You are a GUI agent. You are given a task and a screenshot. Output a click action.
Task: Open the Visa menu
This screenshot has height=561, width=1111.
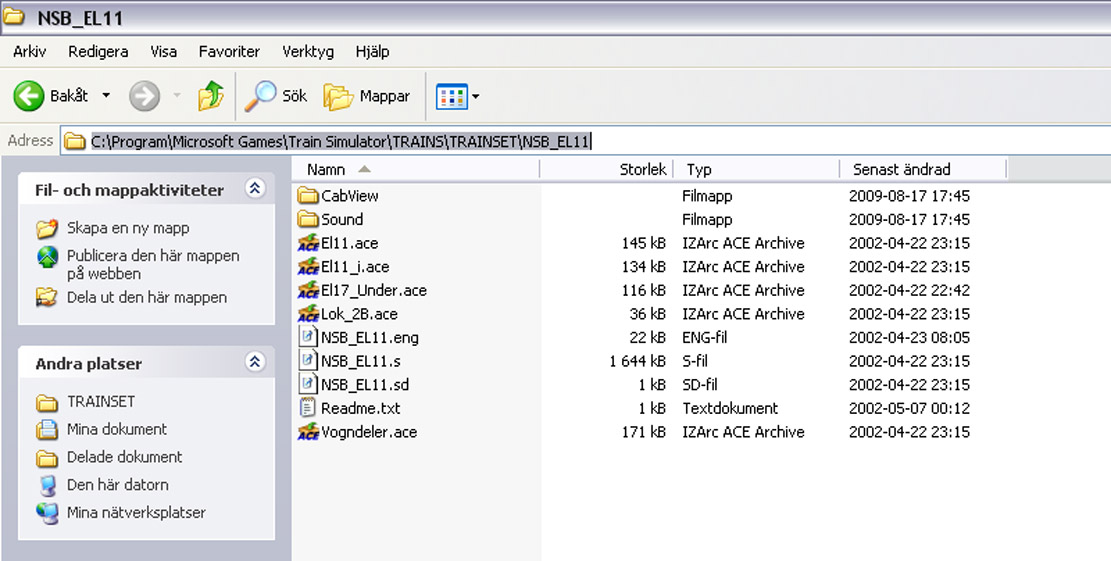(164, 52)
